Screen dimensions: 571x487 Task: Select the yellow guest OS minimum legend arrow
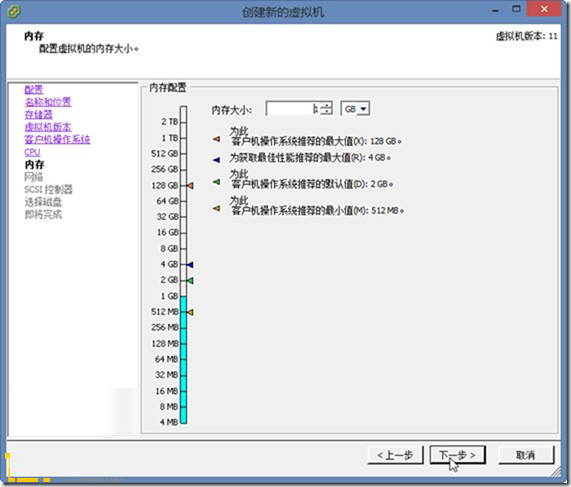click(216, 208)
